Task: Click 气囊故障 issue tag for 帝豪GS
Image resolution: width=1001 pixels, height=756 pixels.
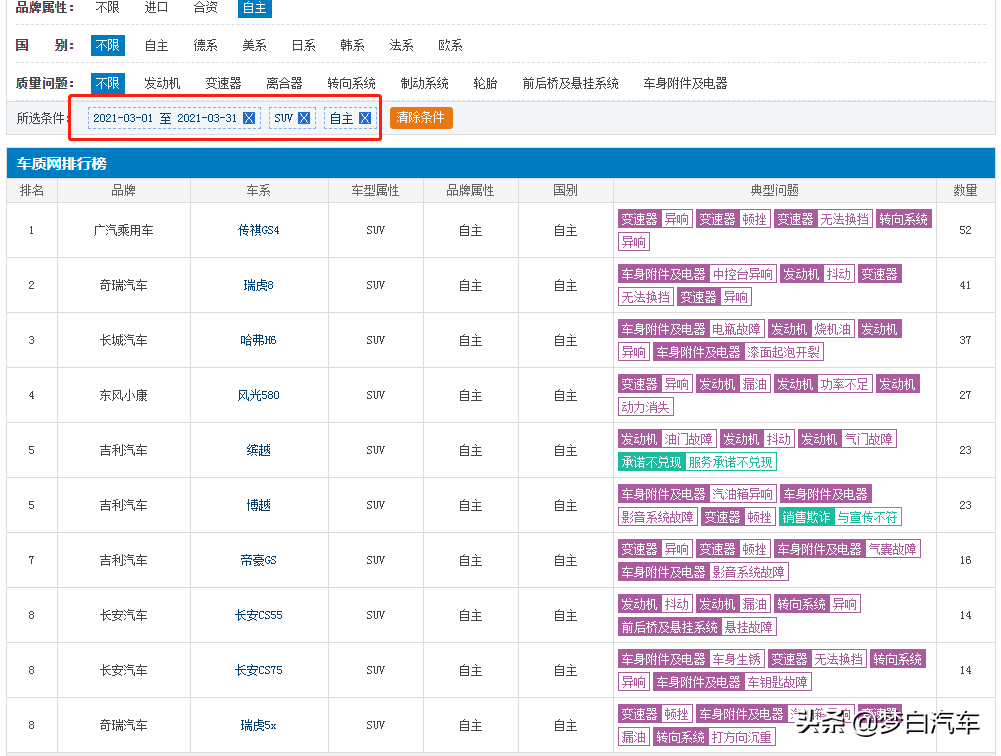Action: (892, 548)
